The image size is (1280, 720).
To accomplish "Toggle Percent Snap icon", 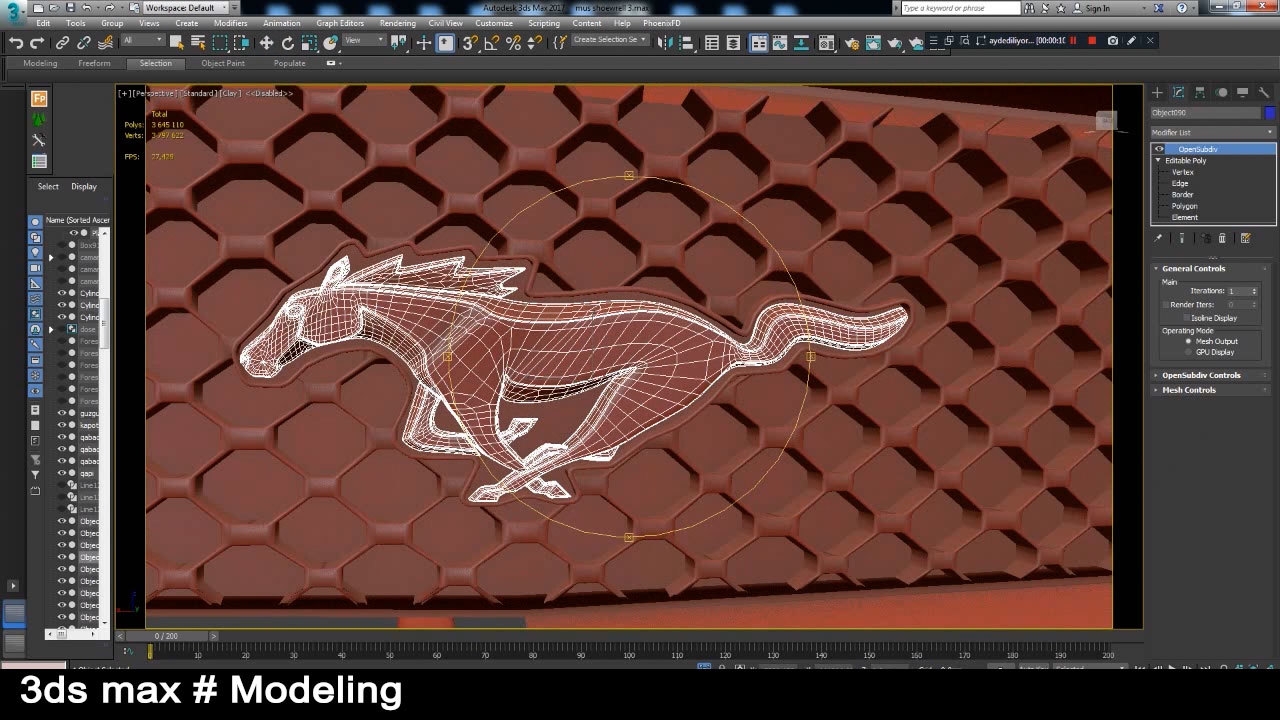I will tap(513, 43).
